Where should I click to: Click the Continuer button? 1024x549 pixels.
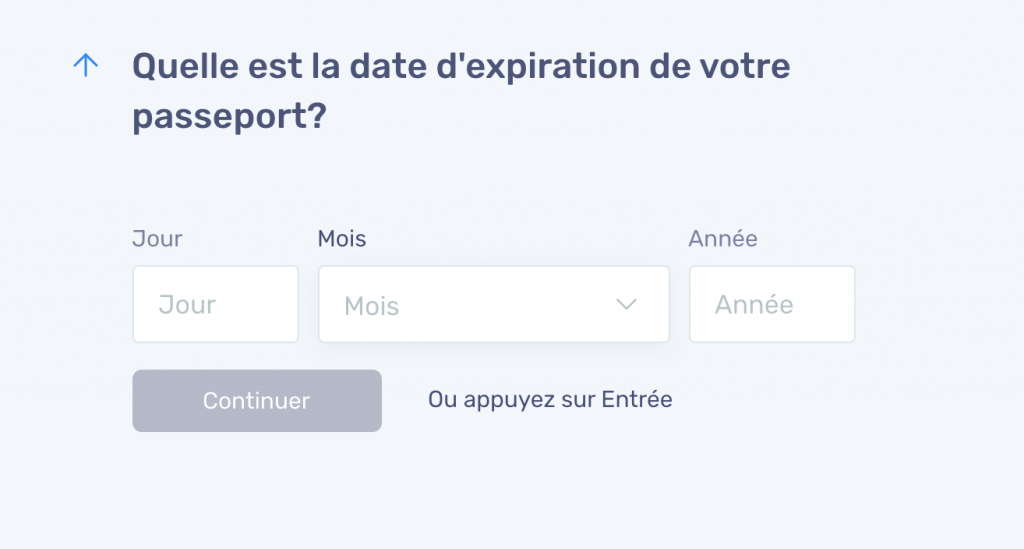[257, 401]
